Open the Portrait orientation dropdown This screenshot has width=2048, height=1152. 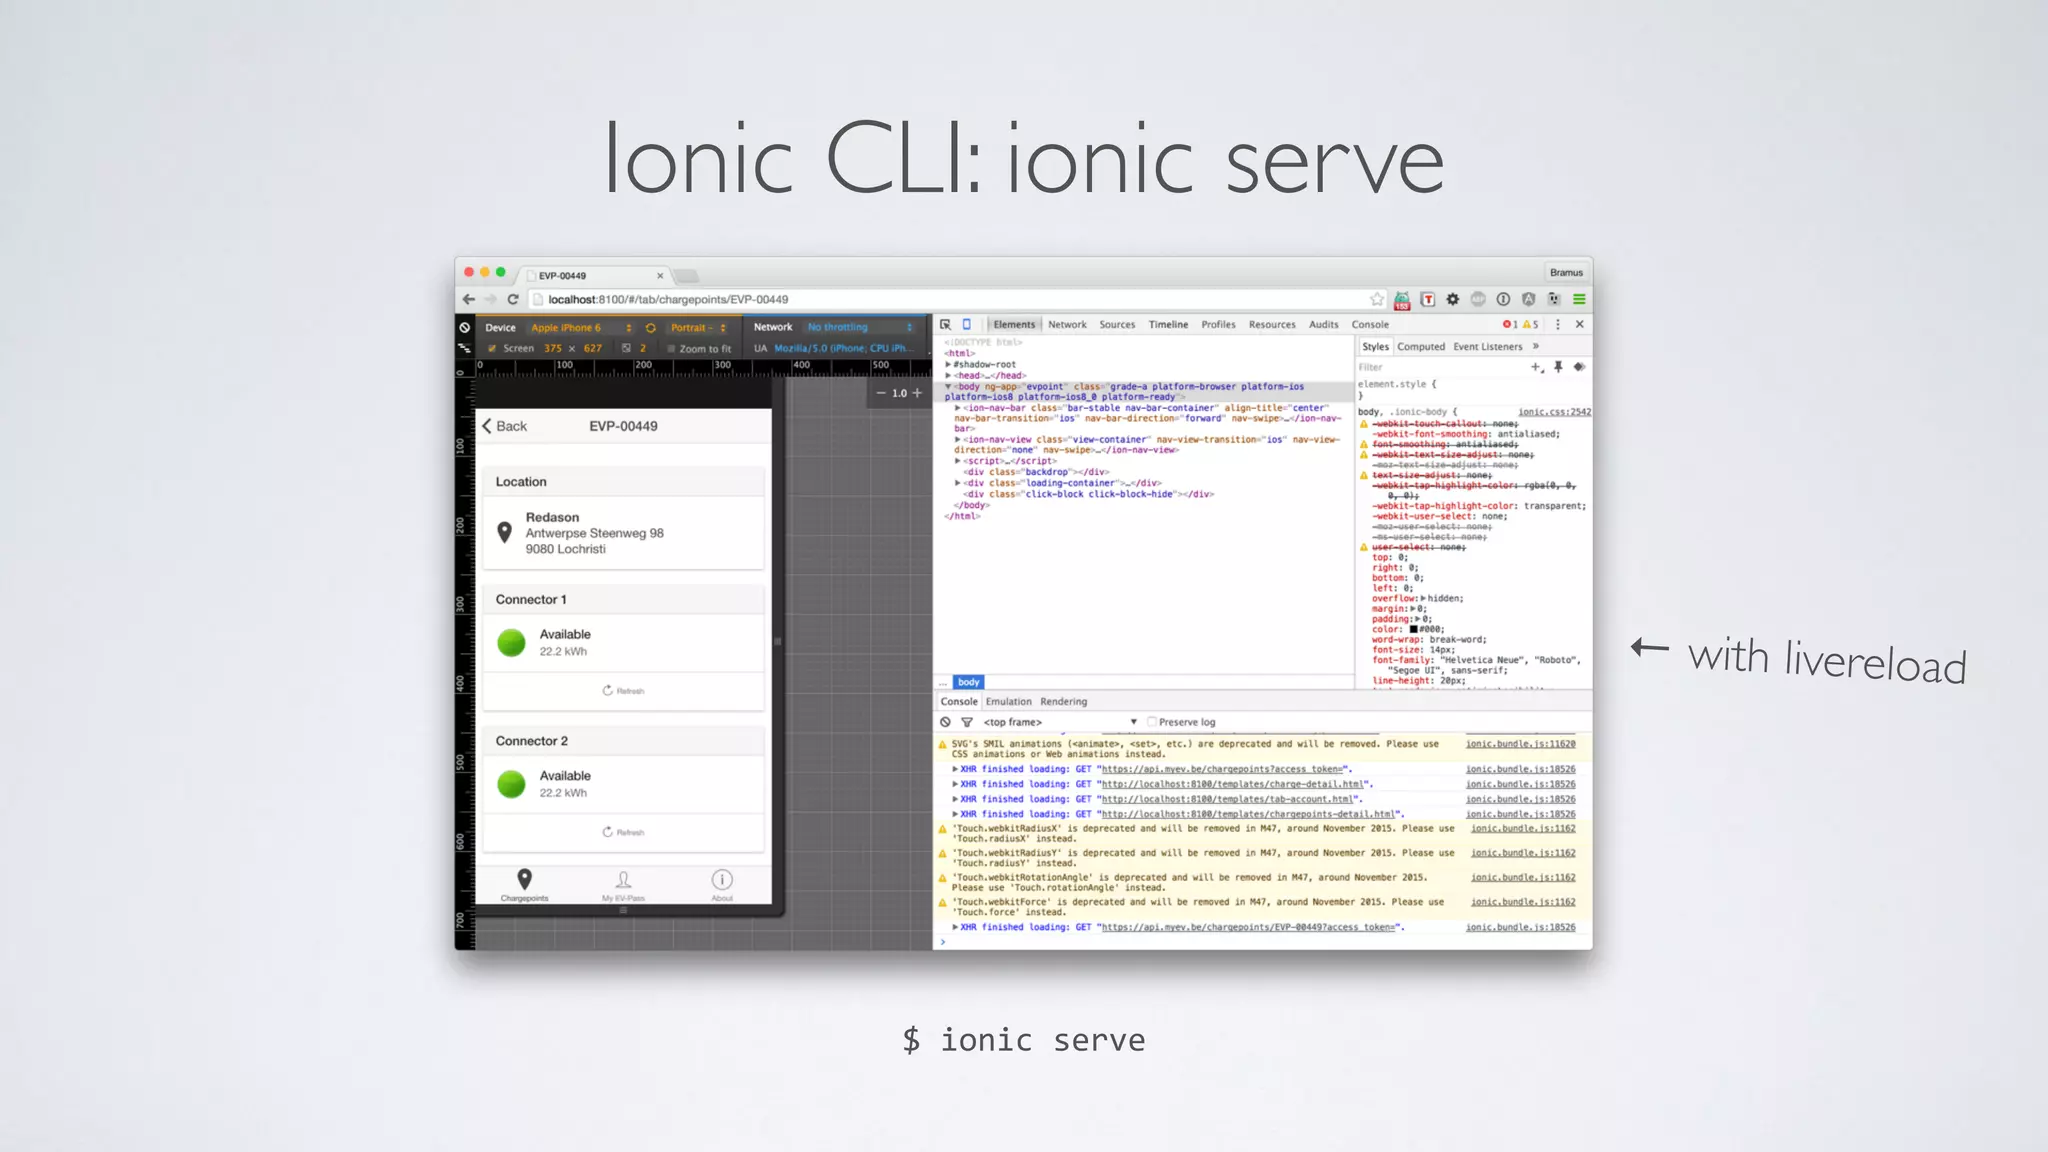[698, 328]
